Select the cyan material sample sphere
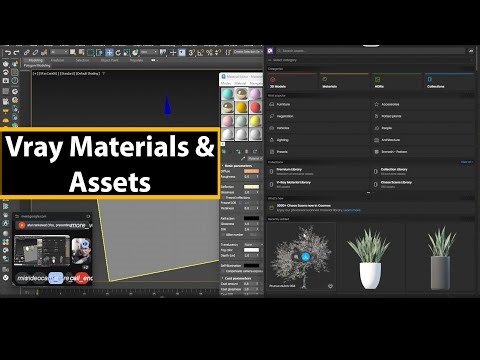The height and width of the screenshot is (360, 480). tap(228, 94)
